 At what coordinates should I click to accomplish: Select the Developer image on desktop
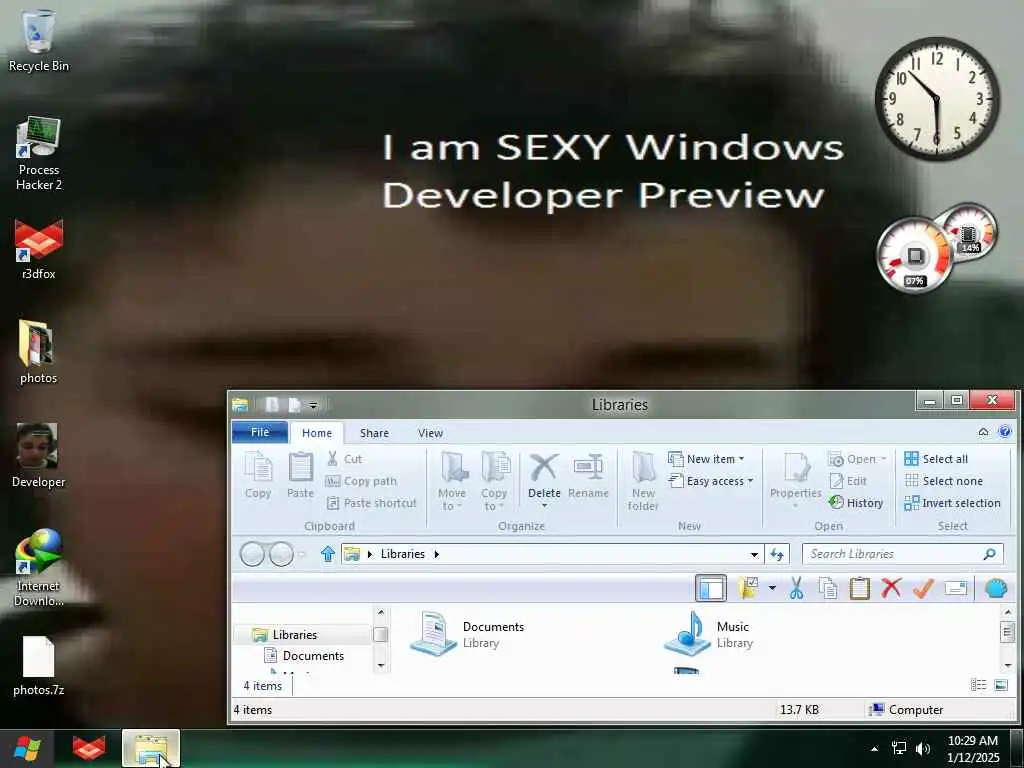point(38,455)
